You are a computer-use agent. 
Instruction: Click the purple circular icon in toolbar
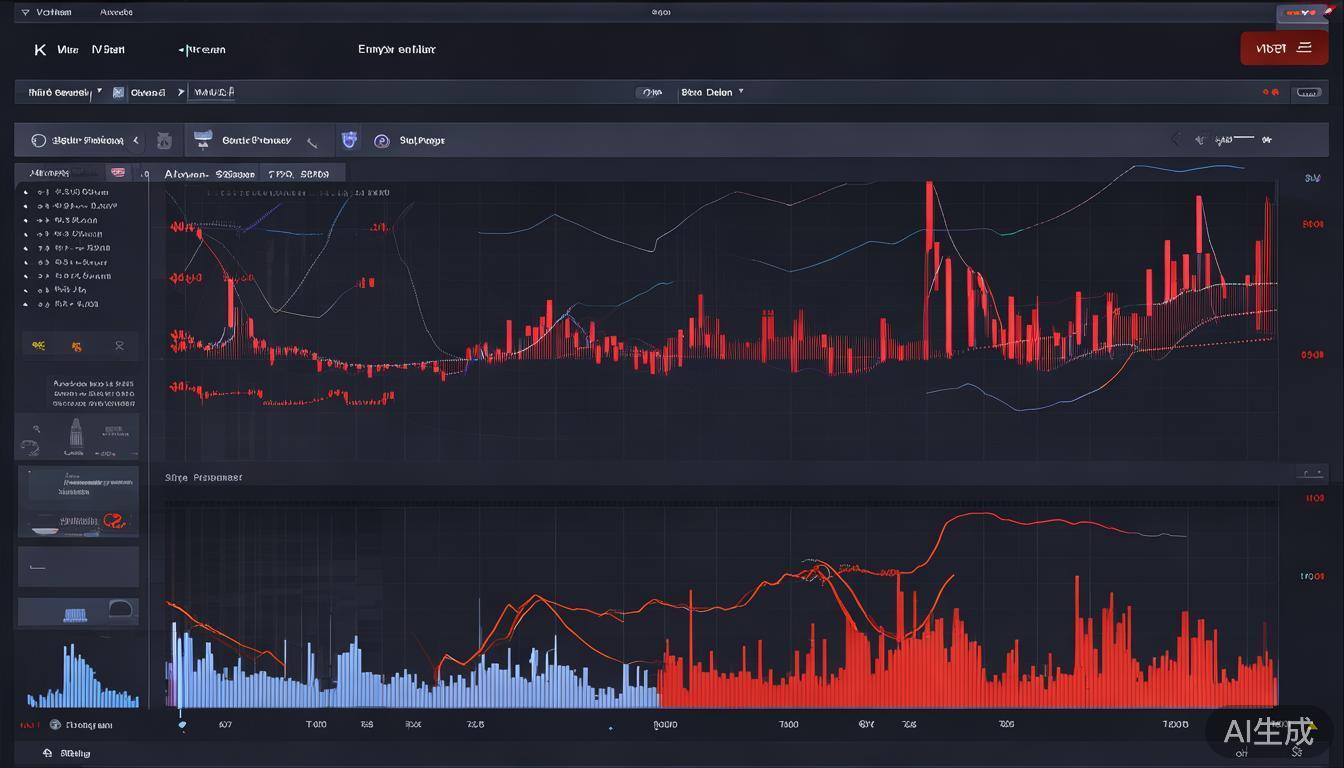point(381,141)
